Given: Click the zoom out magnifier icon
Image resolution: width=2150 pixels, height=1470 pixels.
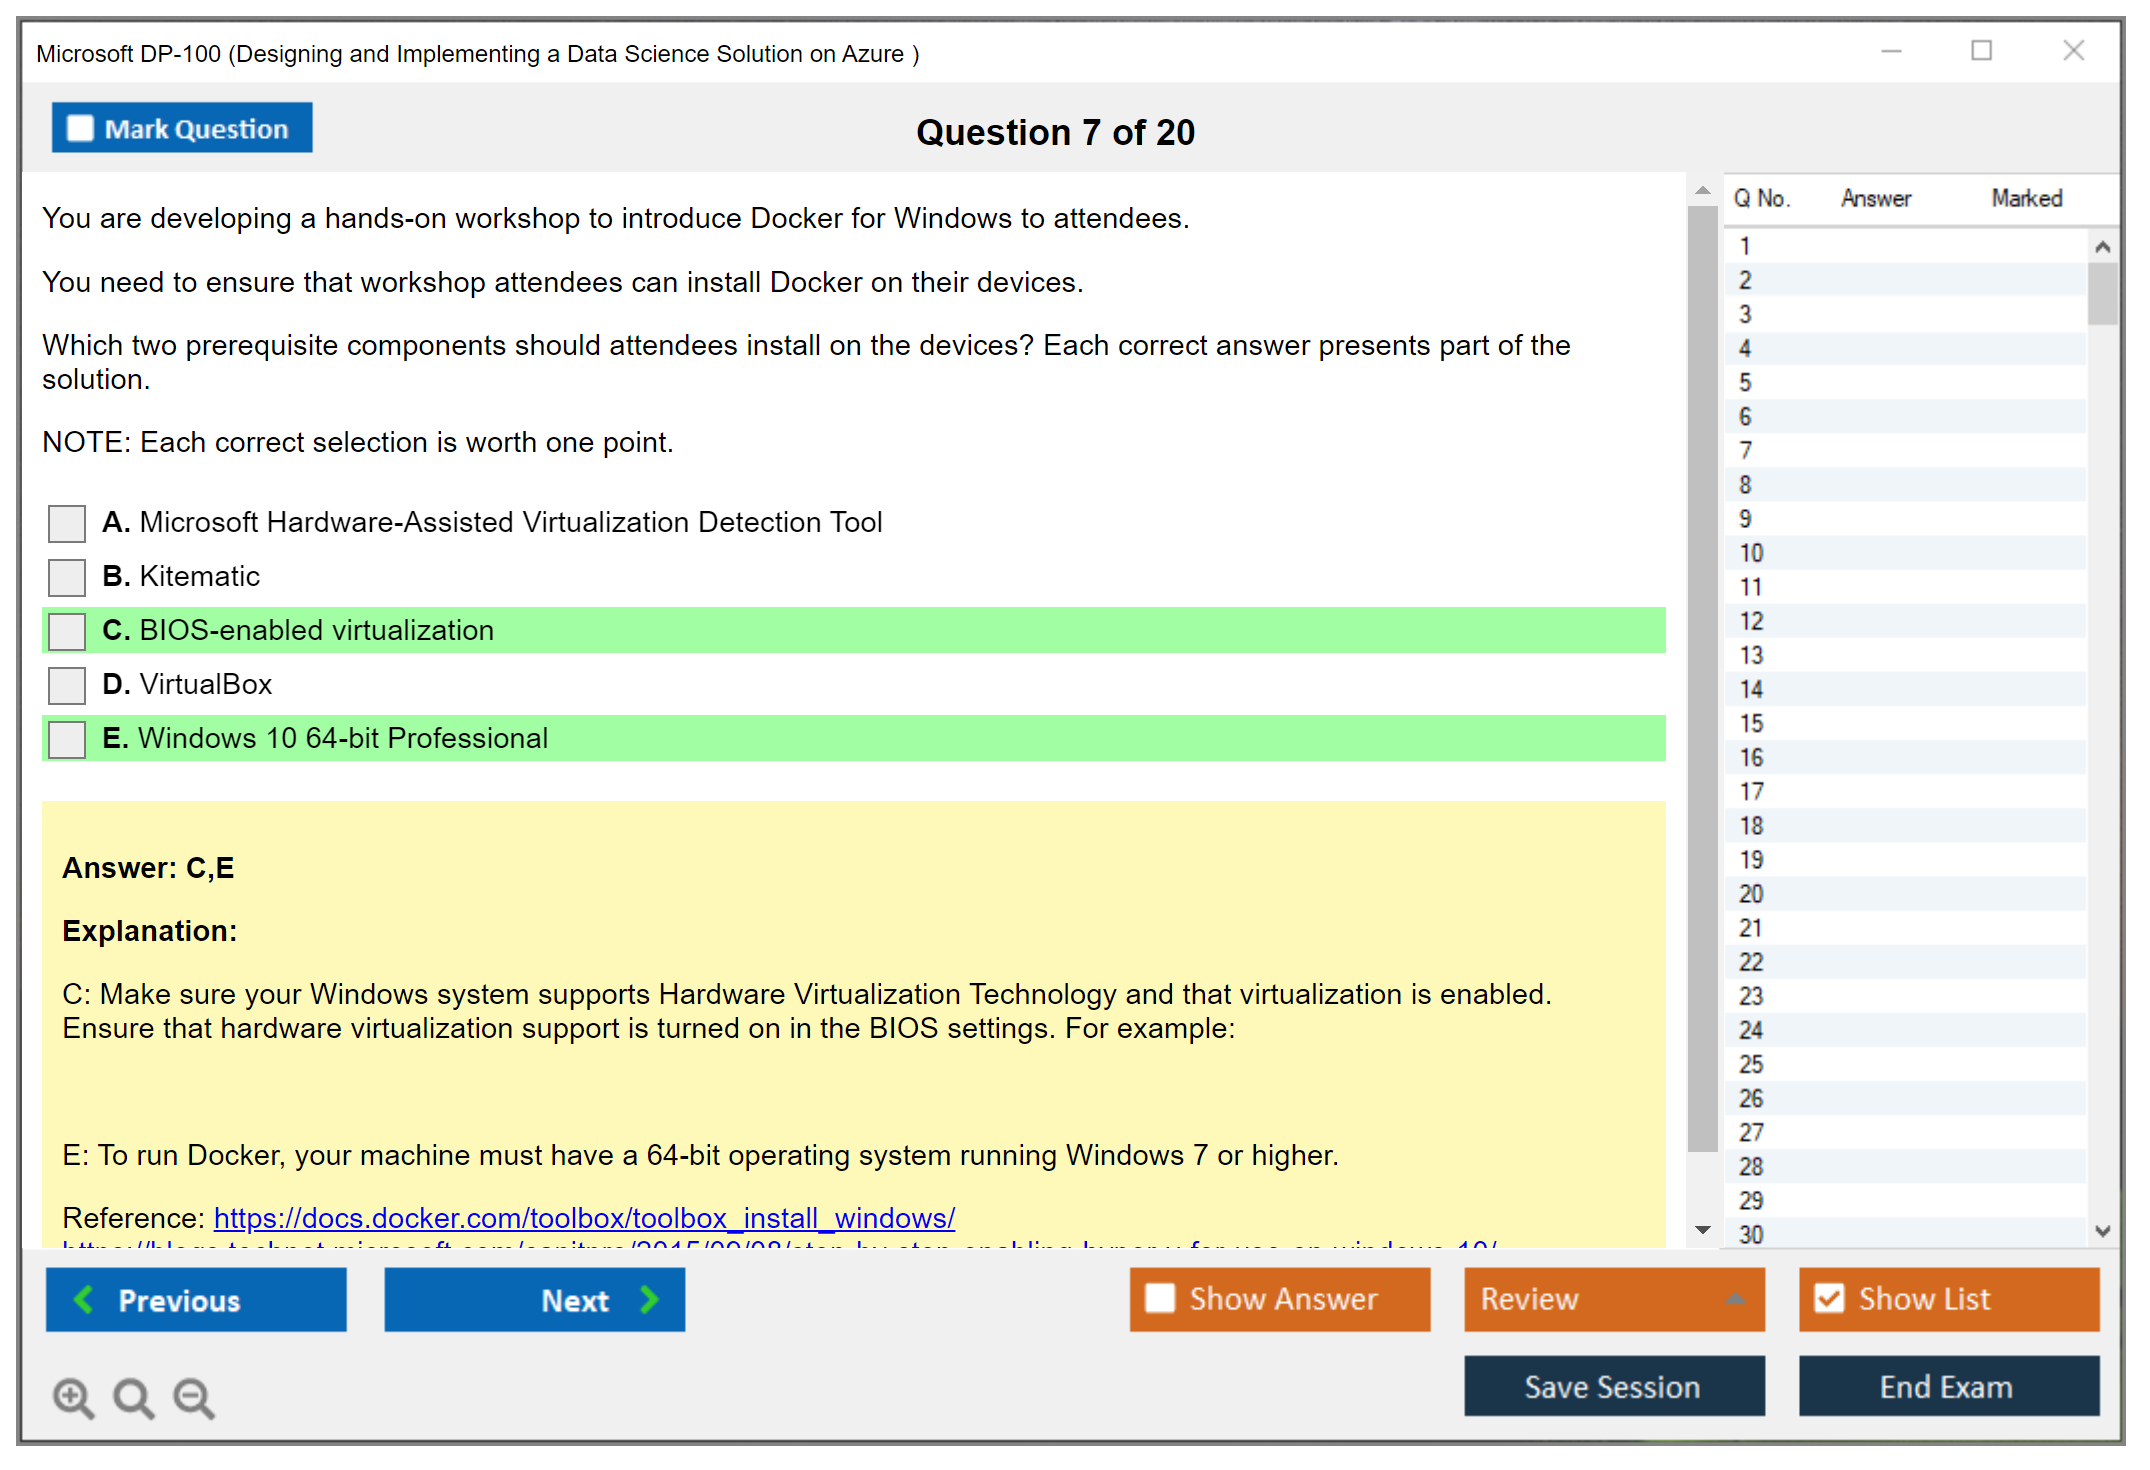Looking at the screenshot, I should [x=194, y=1397].
